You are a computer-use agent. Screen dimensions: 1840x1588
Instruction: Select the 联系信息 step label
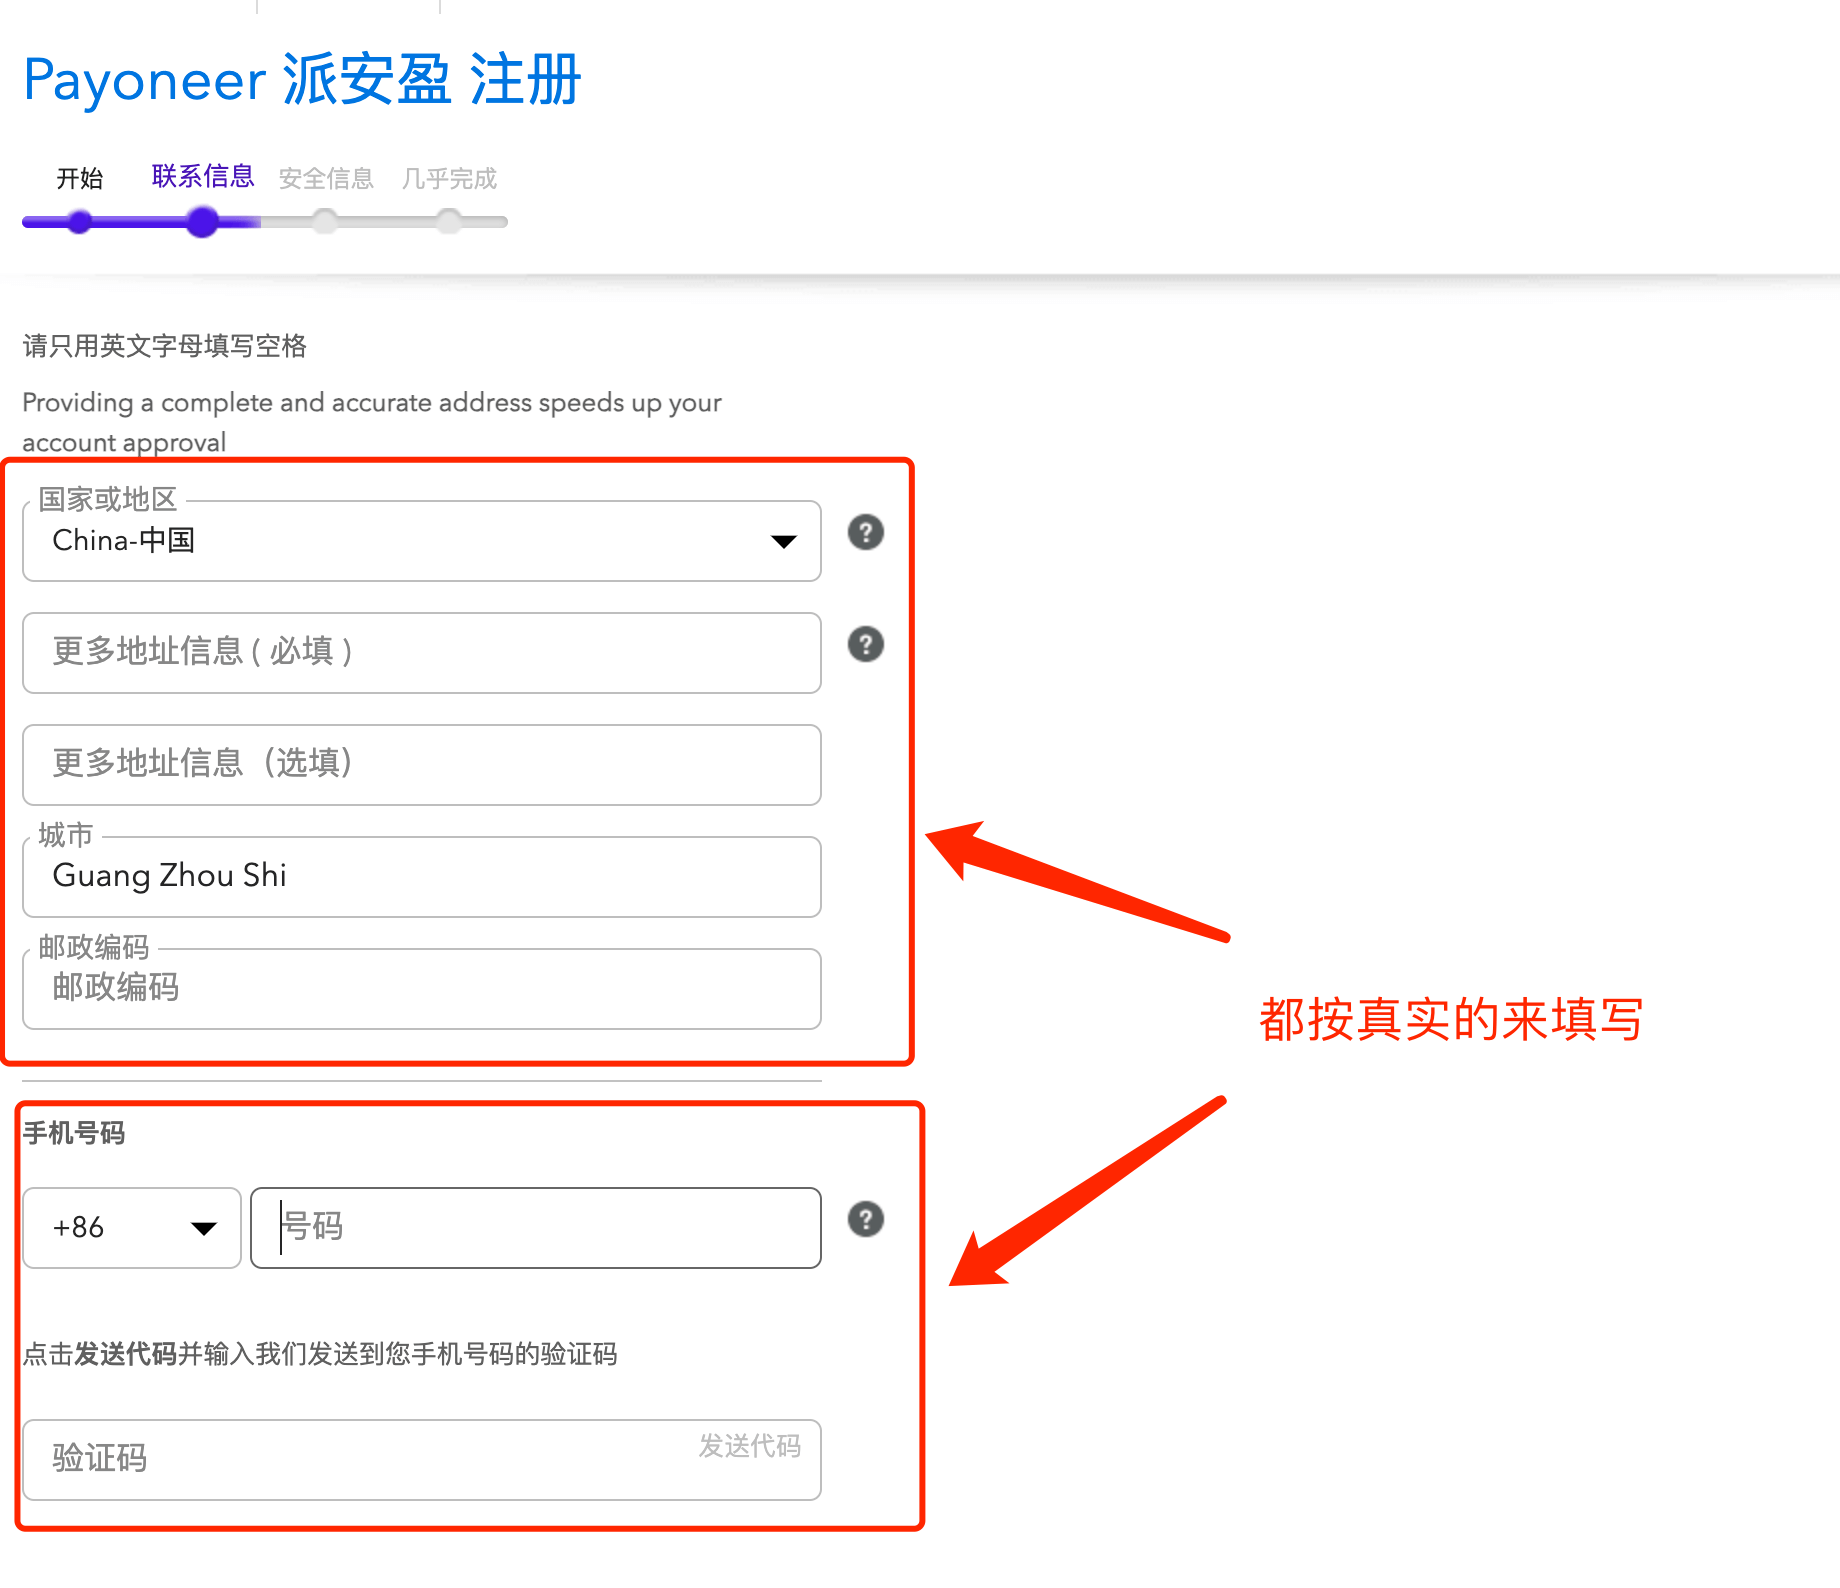[x=203, y=177]
